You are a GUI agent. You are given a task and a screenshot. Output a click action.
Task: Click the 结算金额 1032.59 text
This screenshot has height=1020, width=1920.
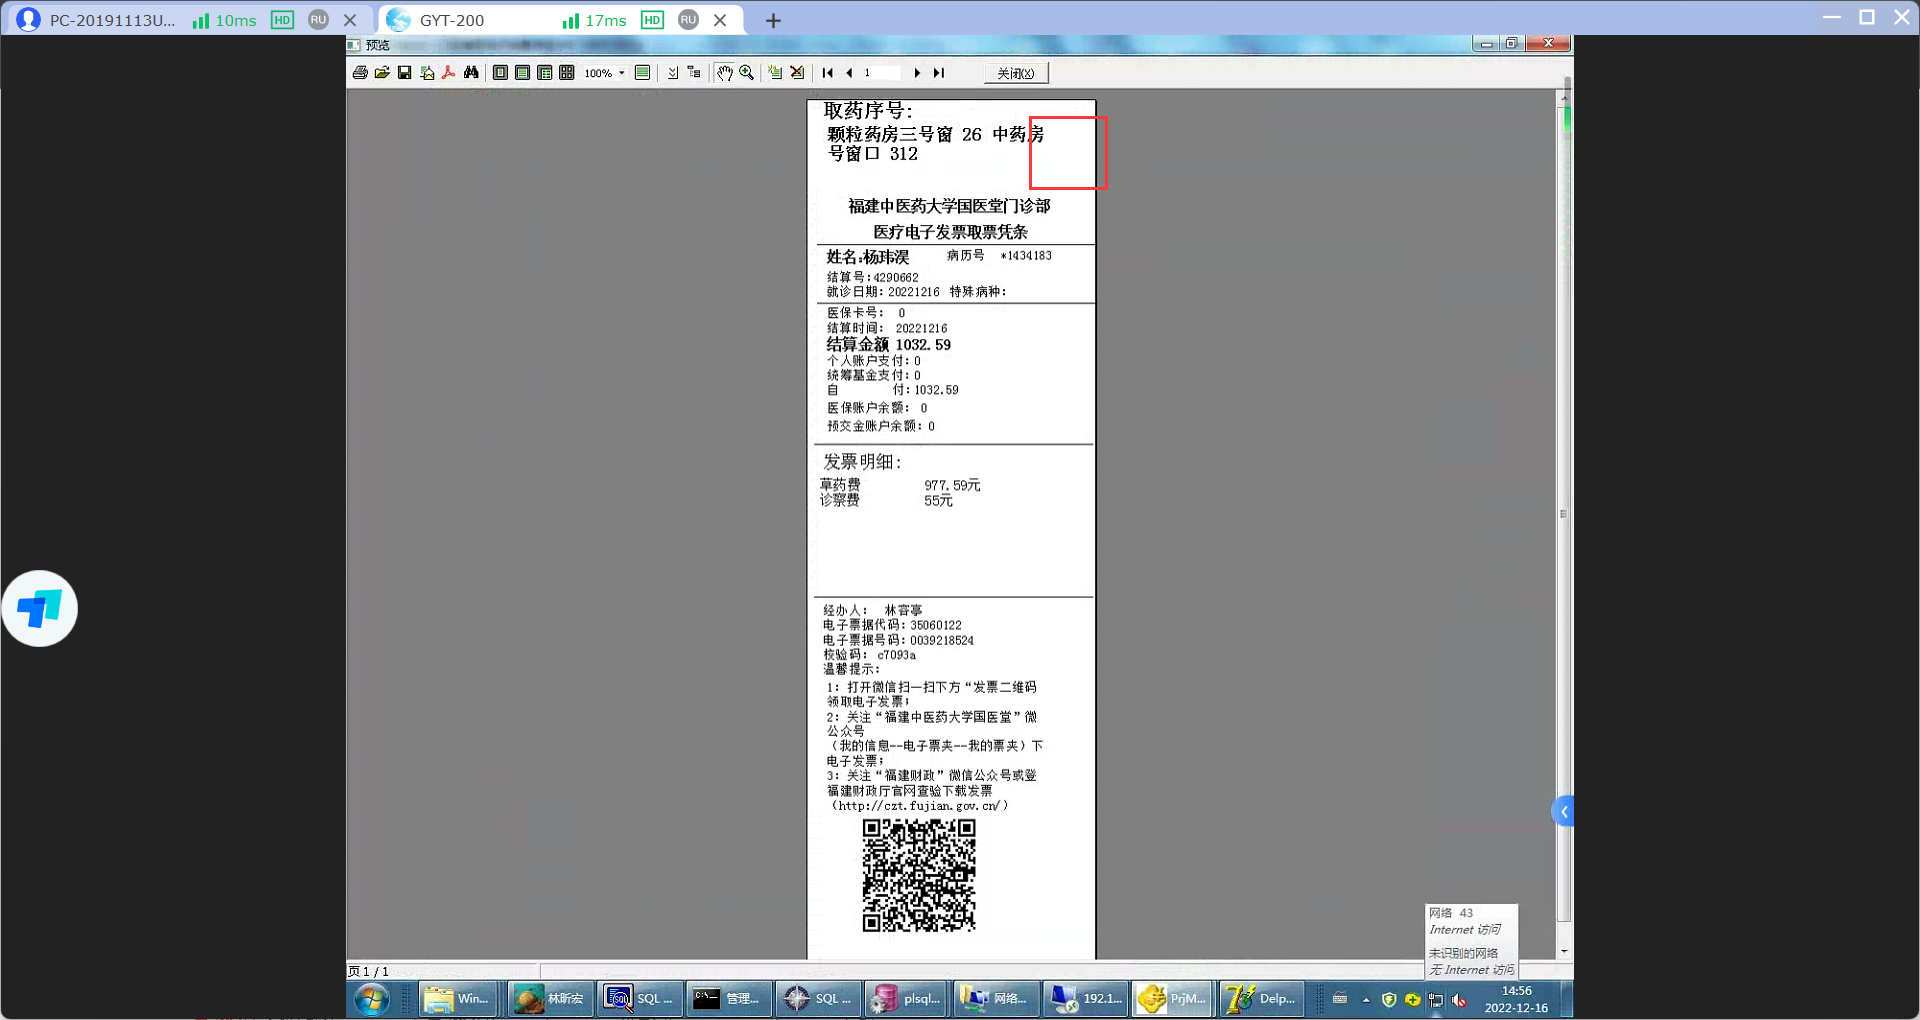[x=888, y=345]
